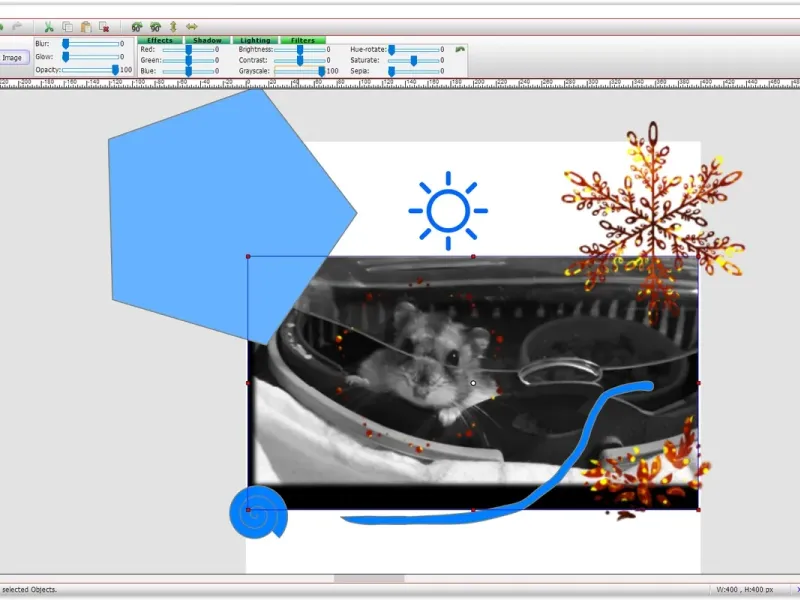The image size is (800, 600).
Task: Click the Grayscale slider
Action: coord(300,71)
